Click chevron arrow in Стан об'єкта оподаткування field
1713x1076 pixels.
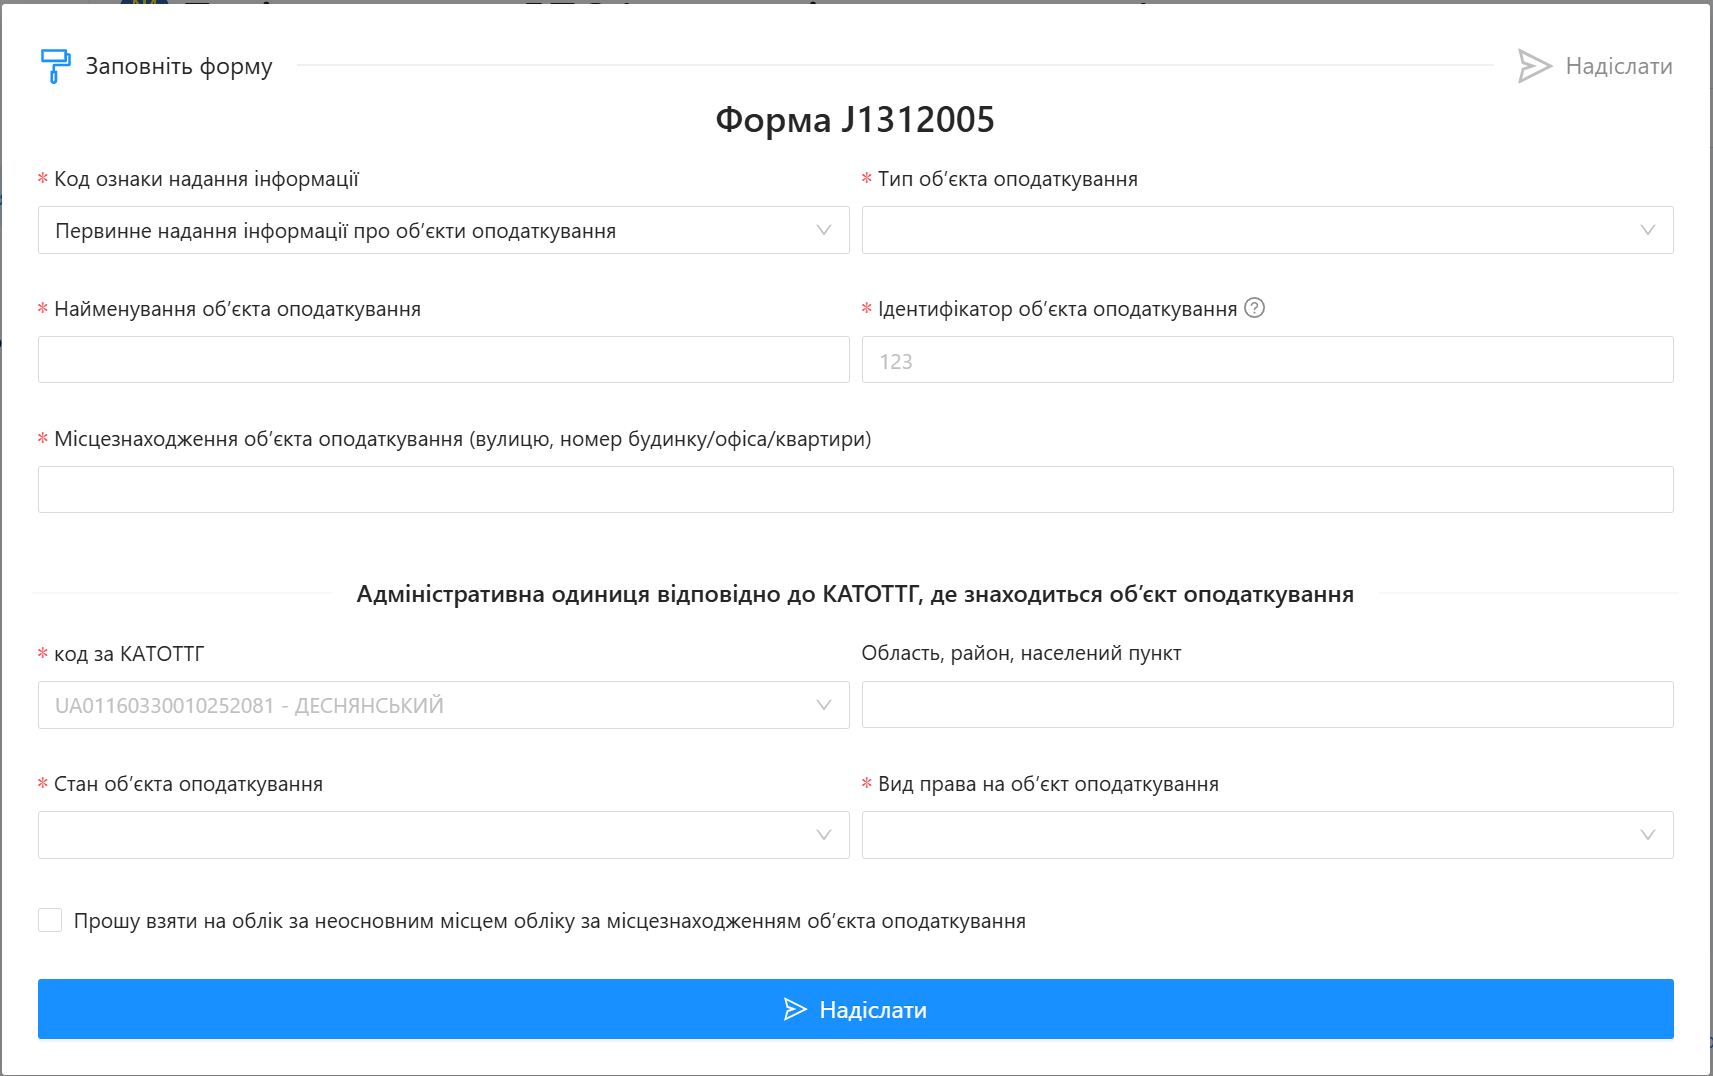[823, 835]
